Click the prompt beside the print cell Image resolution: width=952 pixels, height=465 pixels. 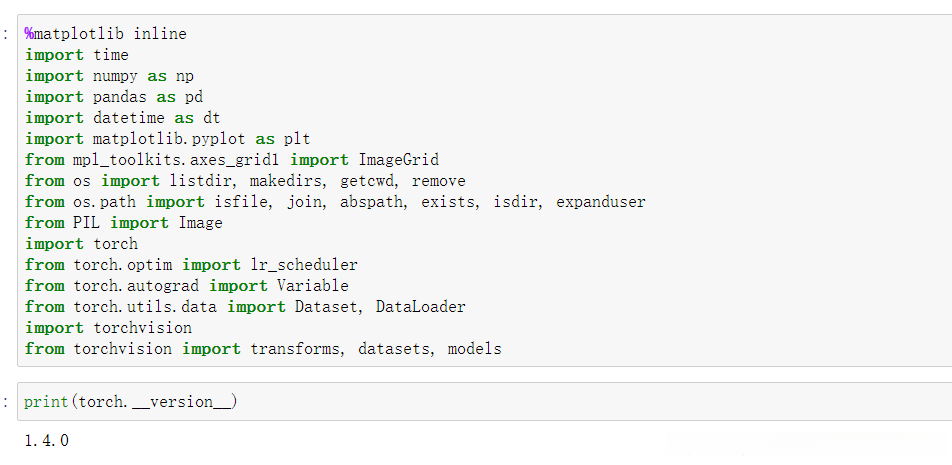pyautogui.click(x=6, y=402)
